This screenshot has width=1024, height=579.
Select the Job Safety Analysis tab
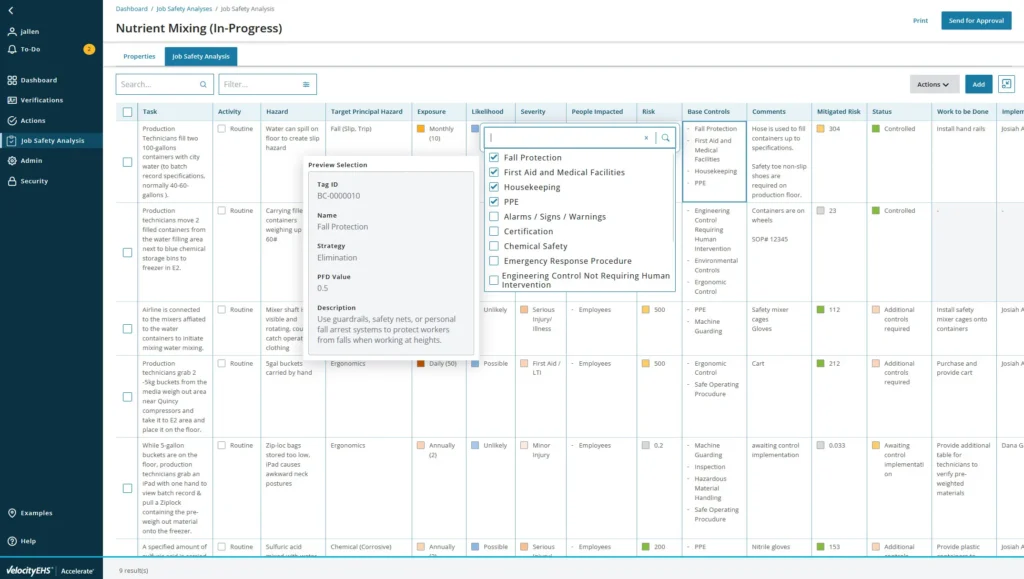pos(201,57)
